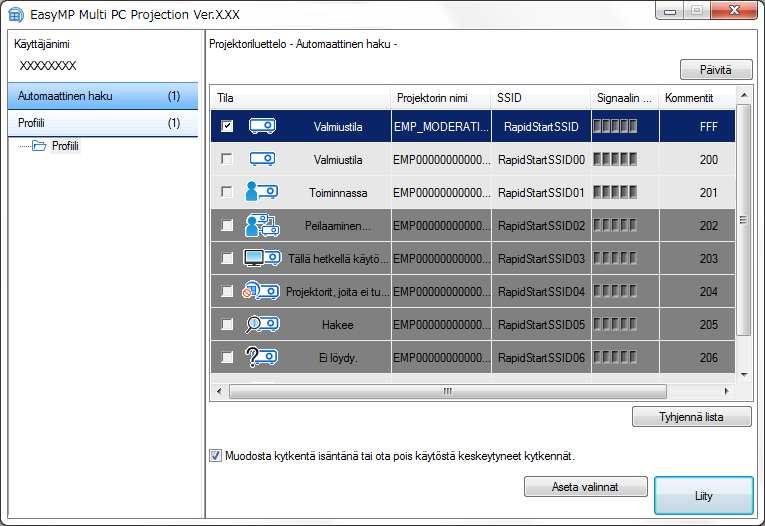Select Profiili search mode
Viewport: 765px width, 526px height.
(103, 123)
